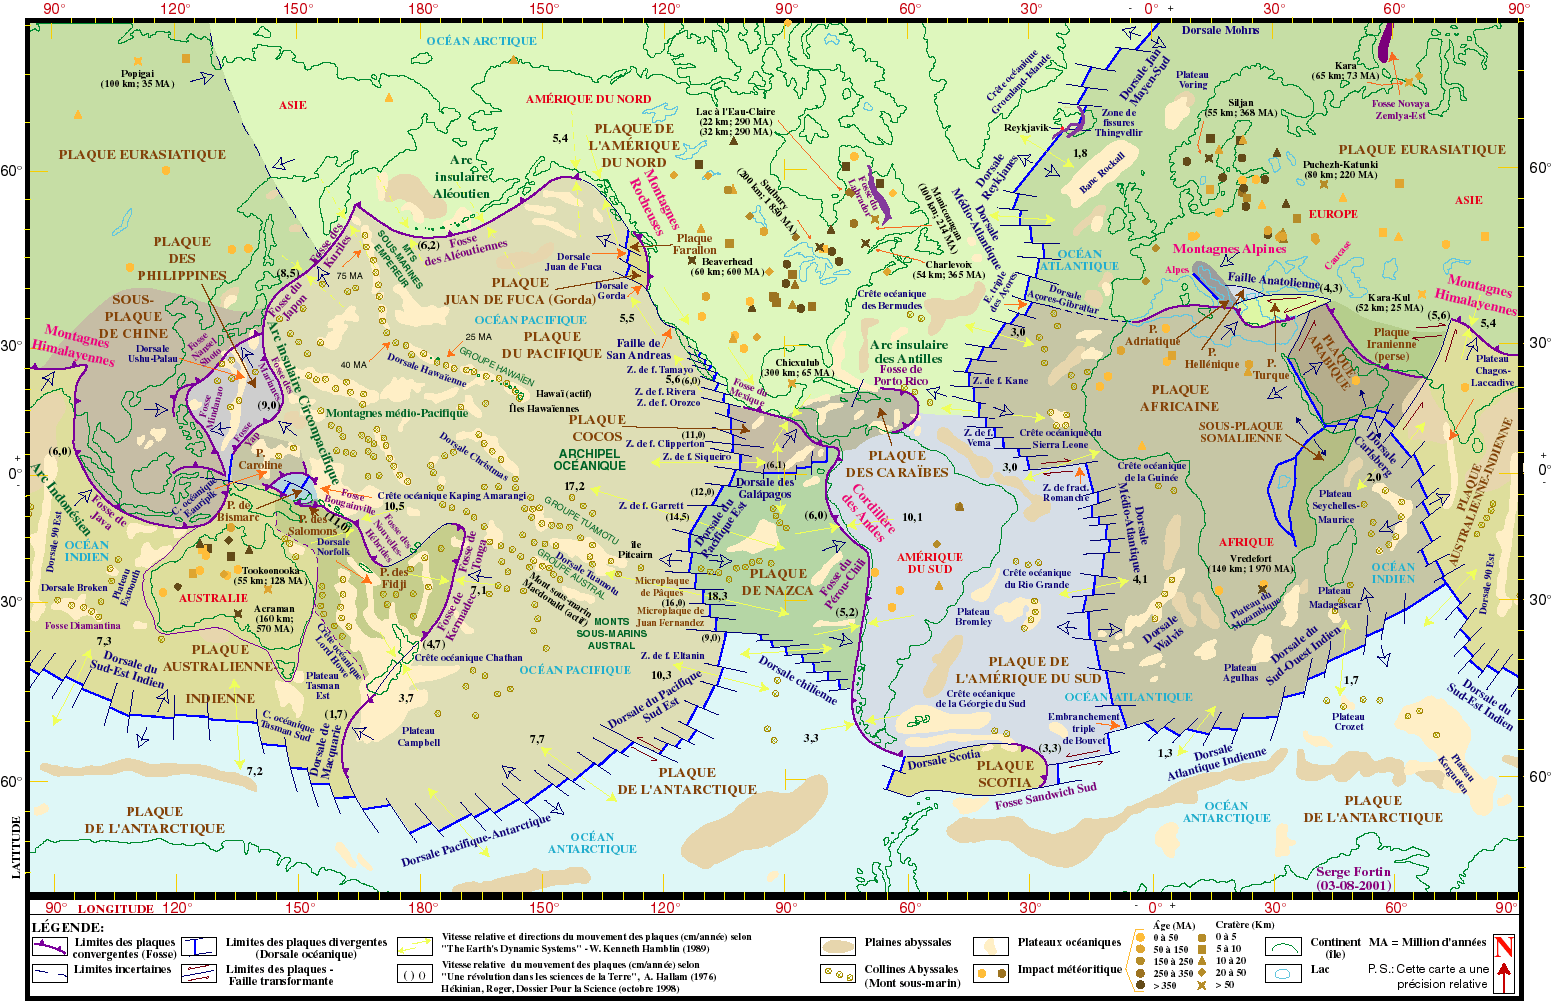Screen dimensions: 1552x1001
Task: Click the 'Dorsale Pacifique-Antarctique' label
Action: (476, 841)
